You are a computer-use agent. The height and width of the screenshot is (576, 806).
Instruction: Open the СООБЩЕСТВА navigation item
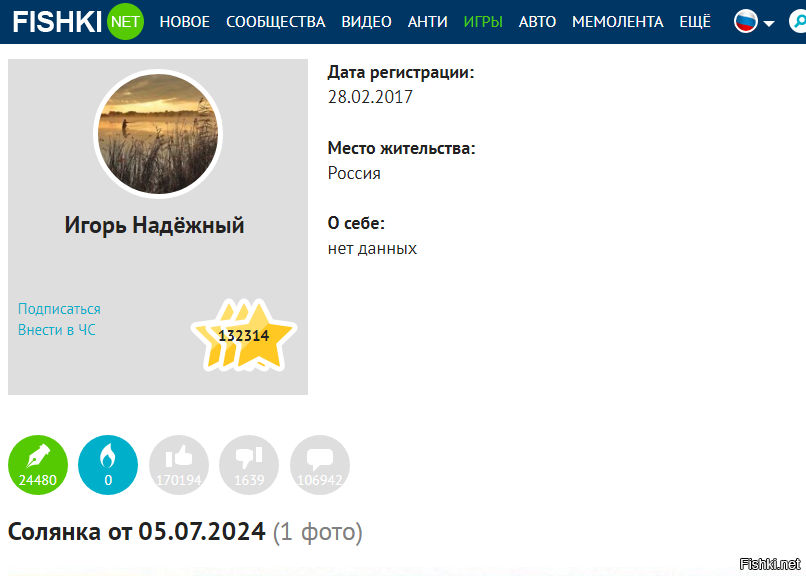(276, 22)
